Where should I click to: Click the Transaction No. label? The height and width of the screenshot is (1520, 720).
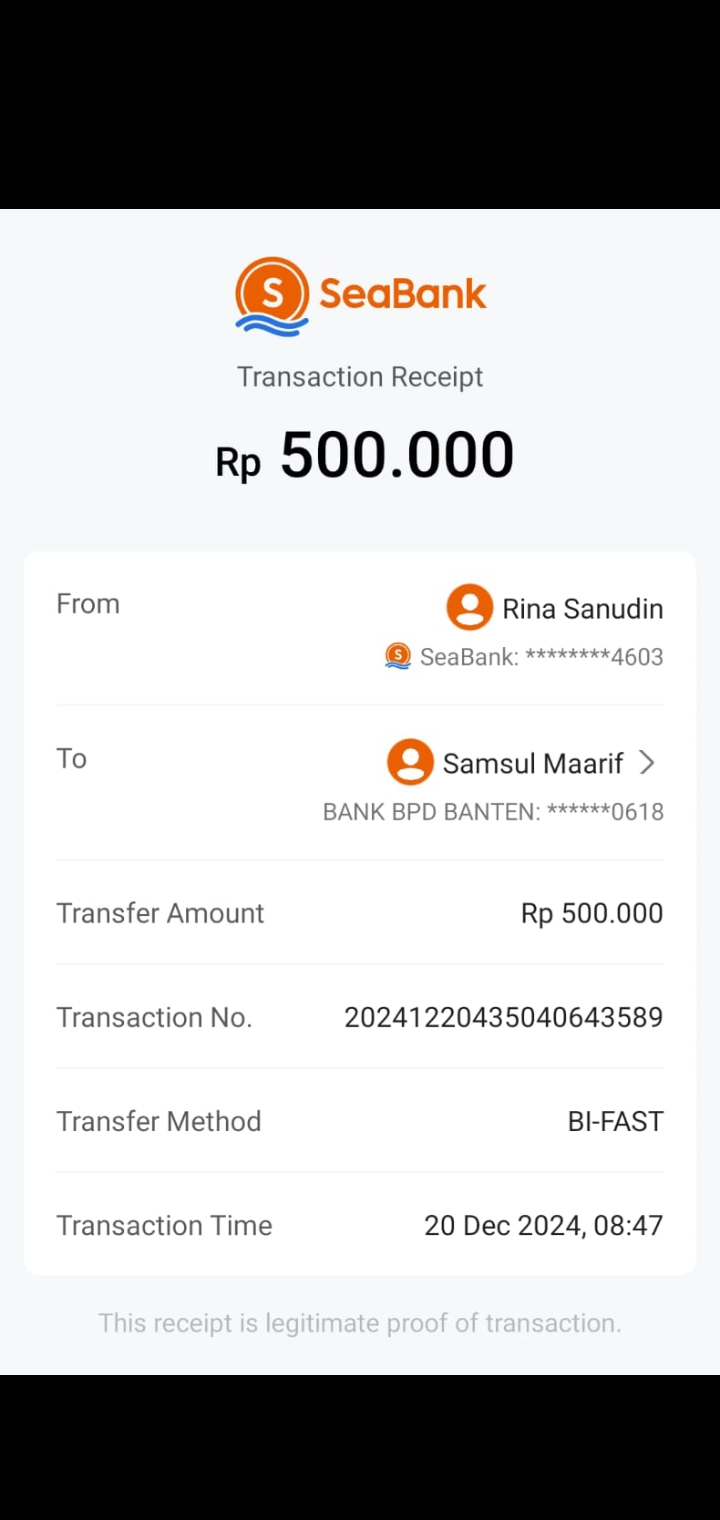(154, 1017)
